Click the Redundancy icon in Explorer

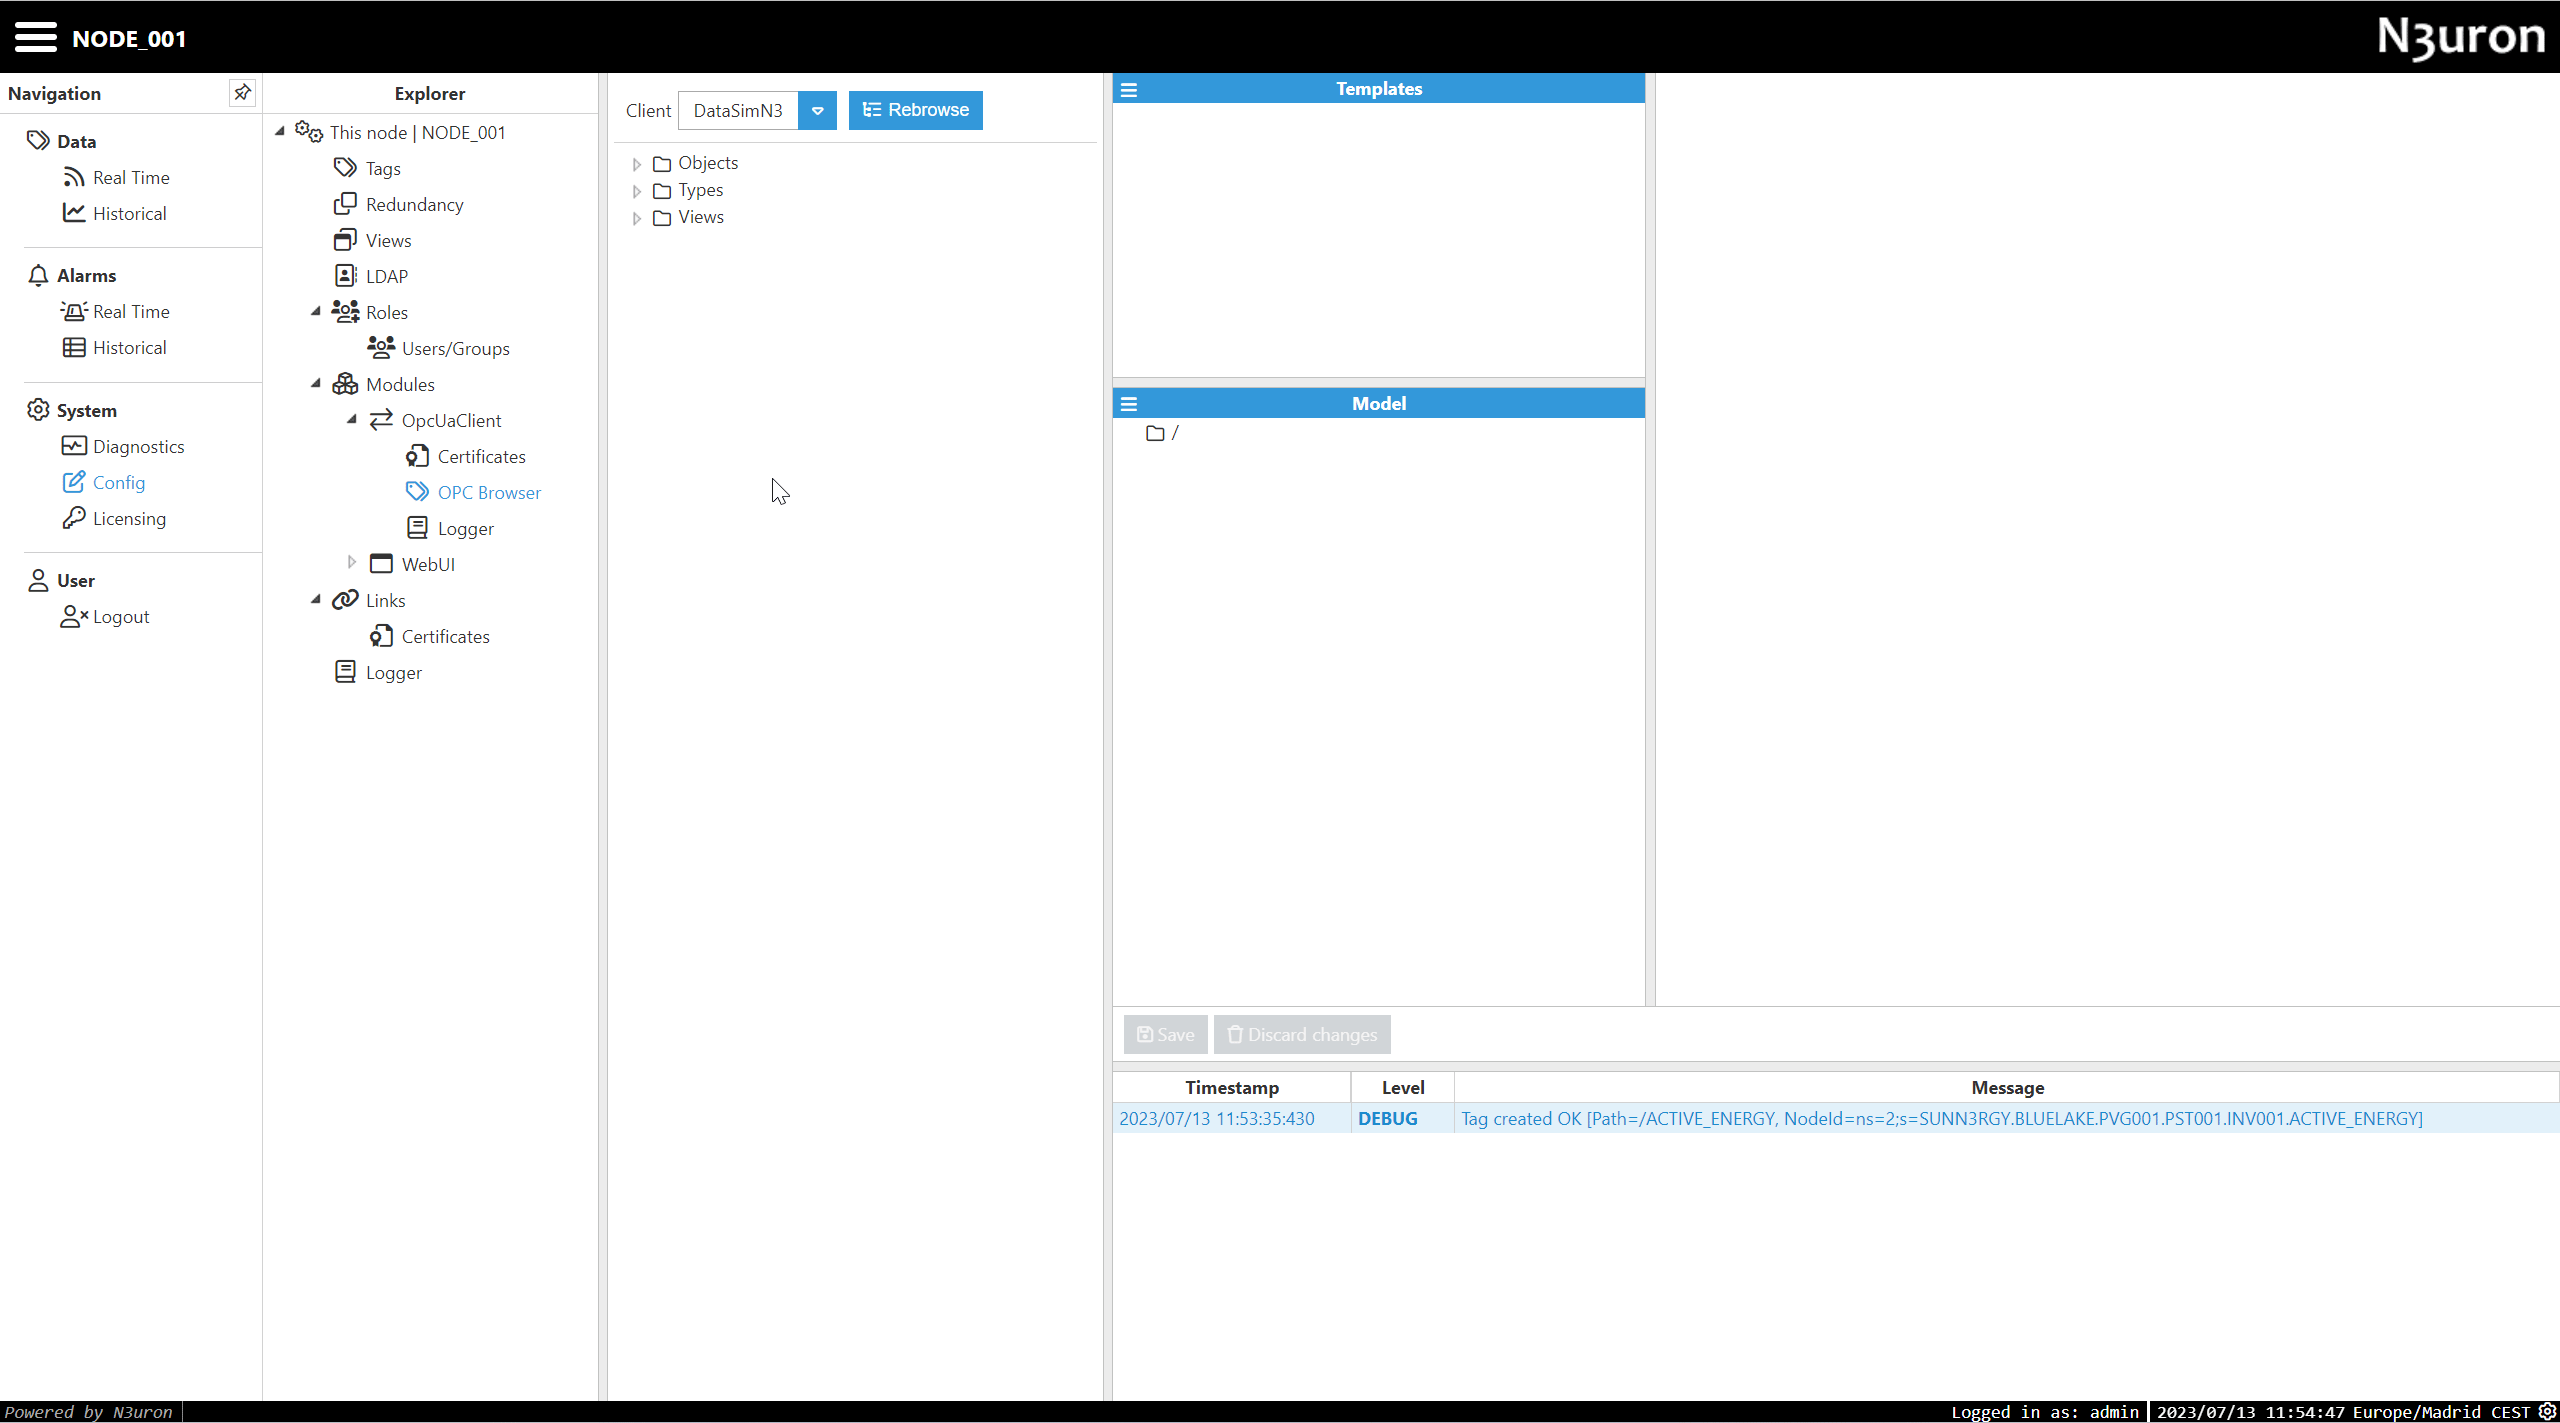tap(345, 204)
